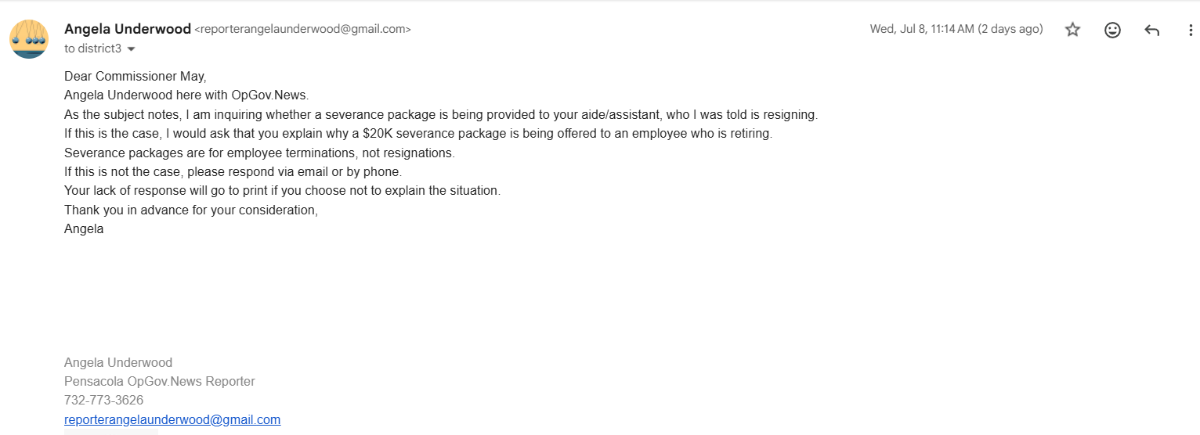The width and height of the screenshot is (1200, 435).
Task: Click the 'Dear Commissioner May,' greeting
Action: [x=135, y=76]
